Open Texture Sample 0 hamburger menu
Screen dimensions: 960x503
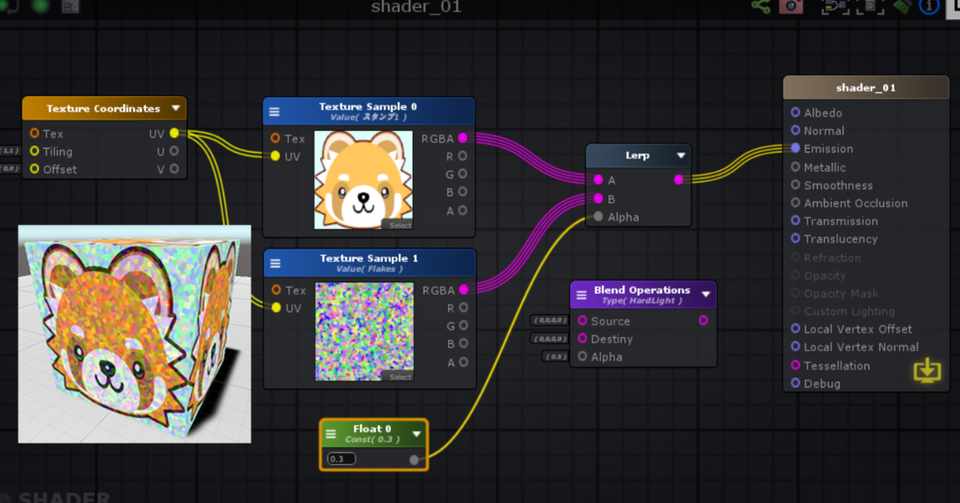(274, 112)
